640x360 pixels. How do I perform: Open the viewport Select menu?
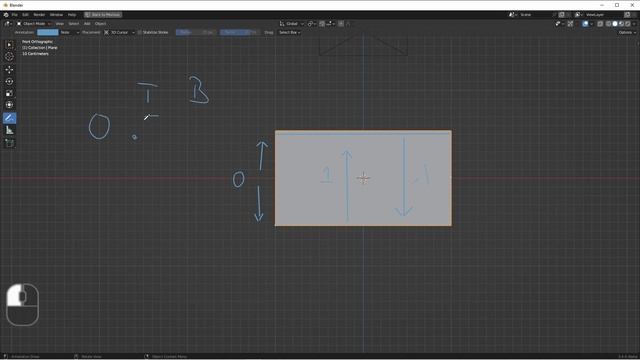coord(73,24)
